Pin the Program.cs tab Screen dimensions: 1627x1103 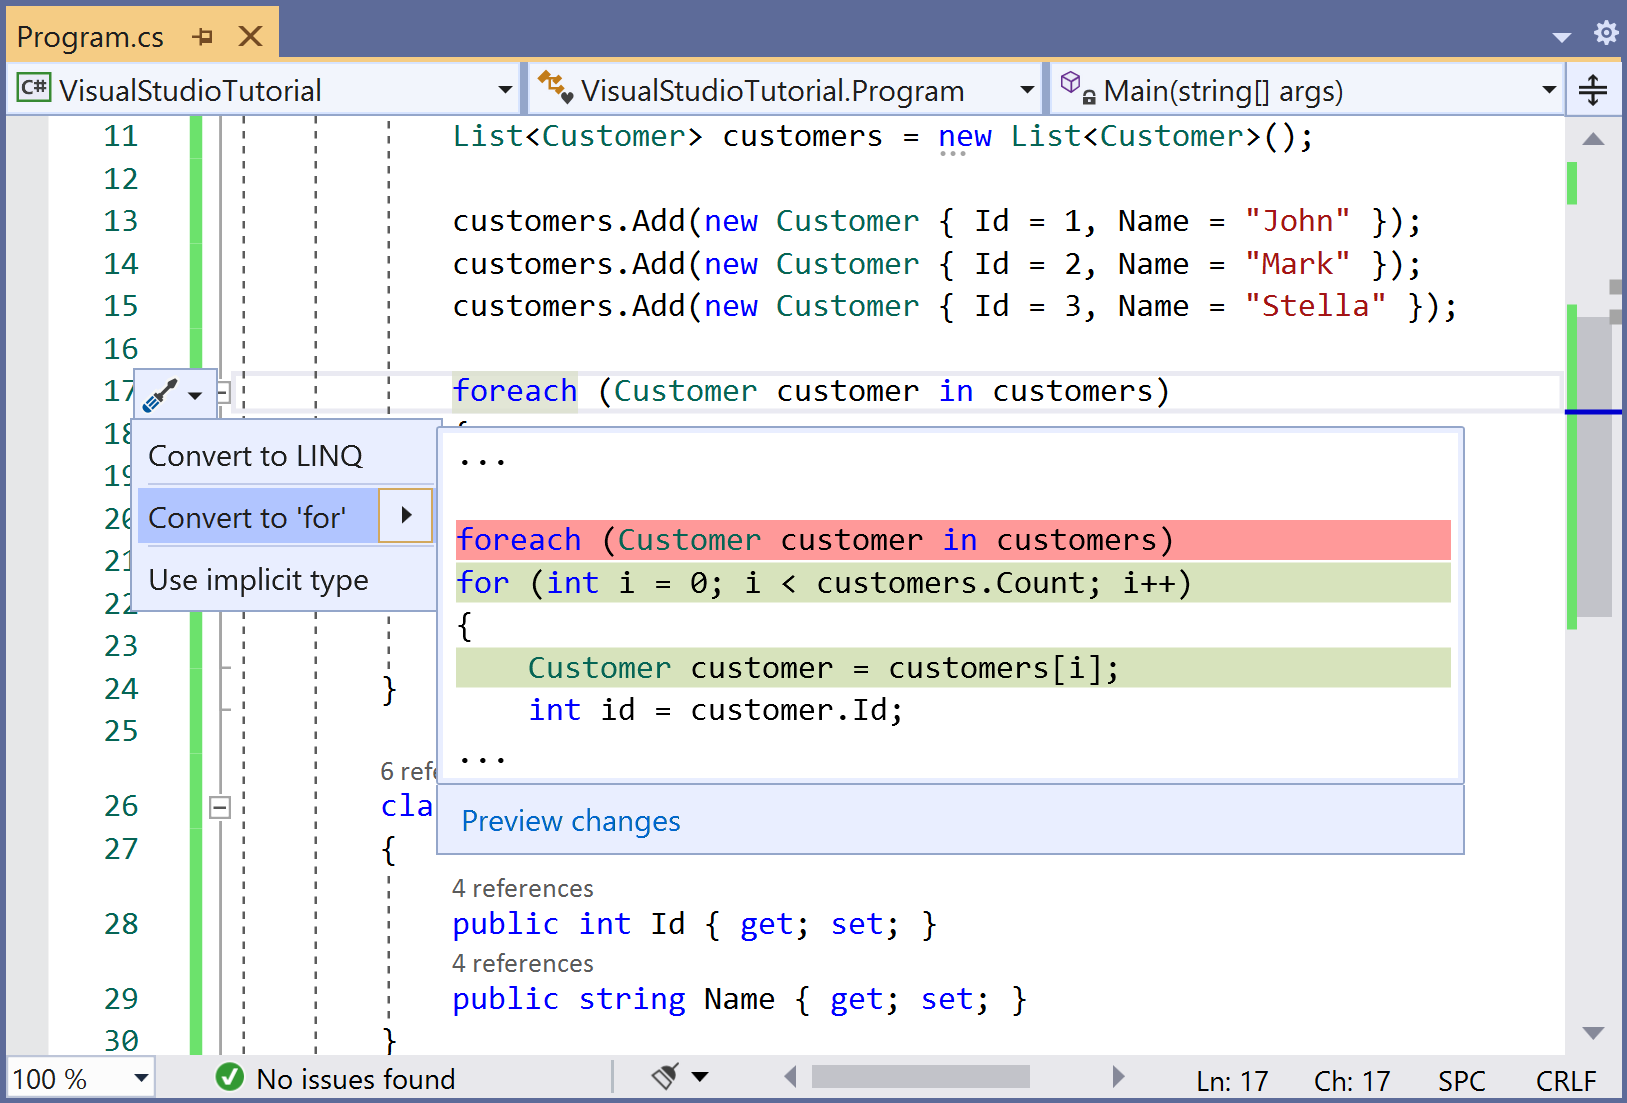pyautogui.click(x=203, y=37)
